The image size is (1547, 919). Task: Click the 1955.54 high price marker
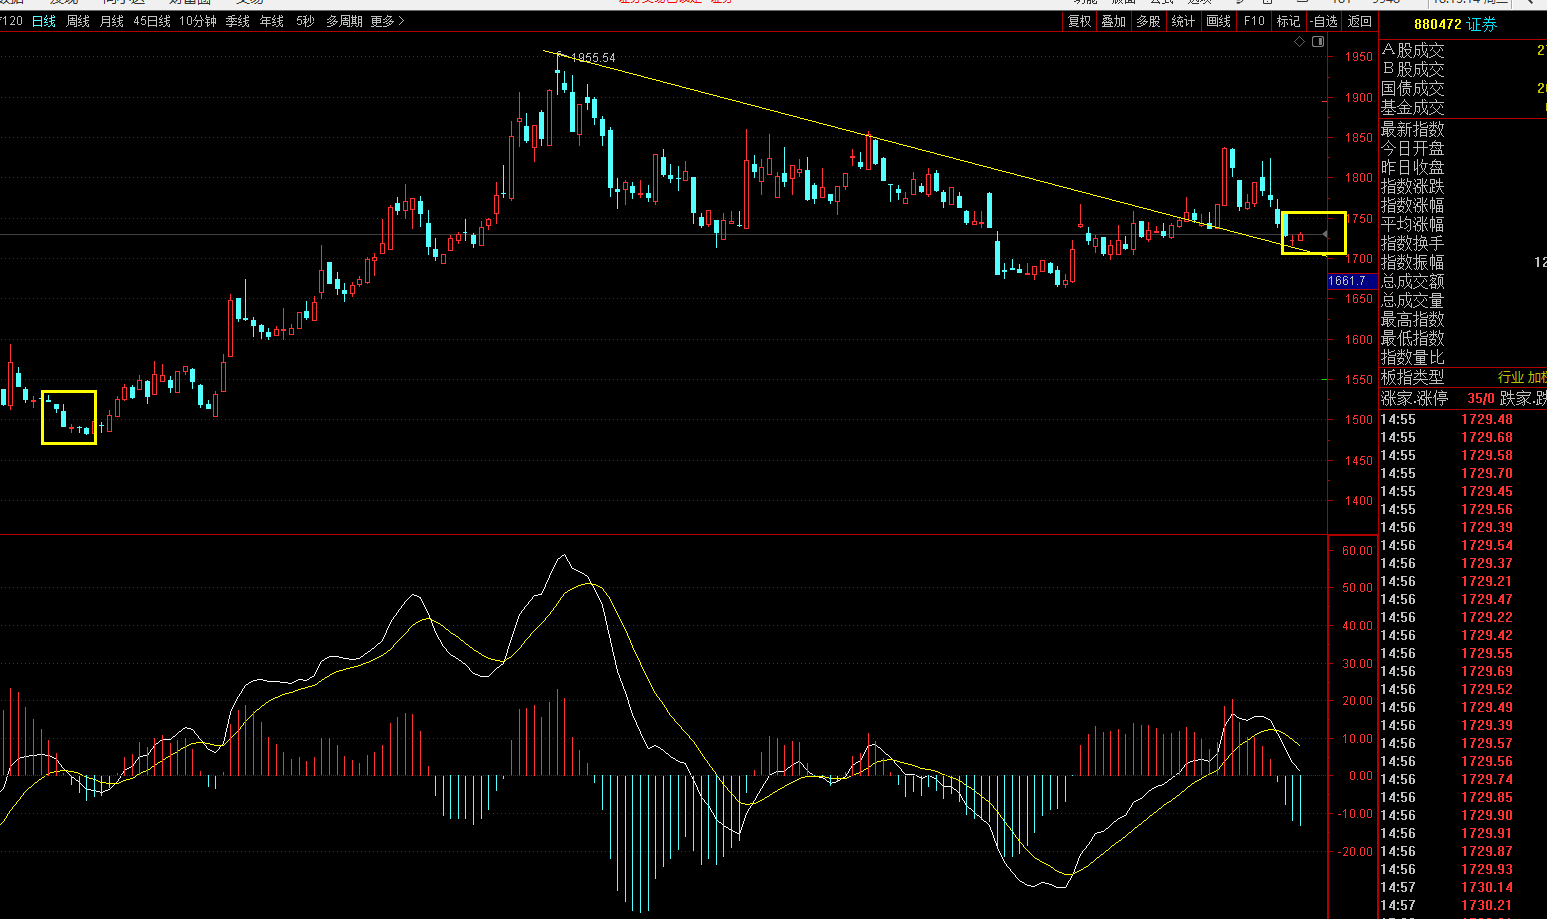point(593,58)
